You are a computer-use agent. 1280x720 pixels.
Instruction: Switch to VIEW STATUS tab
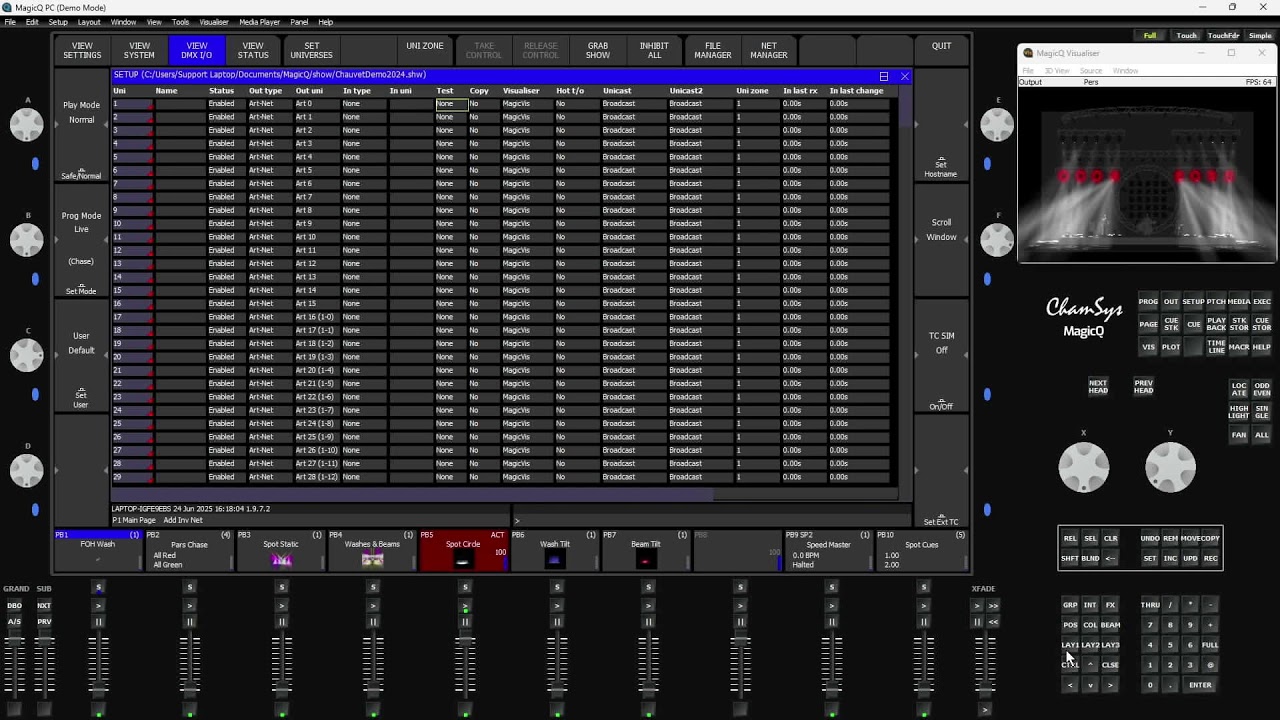coord(253,50)
